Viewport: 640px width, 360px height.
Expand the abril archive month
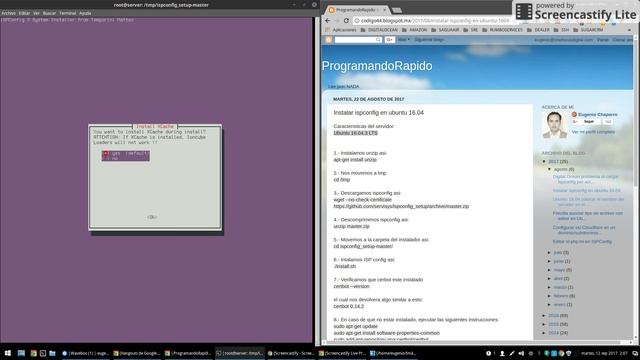click(x=549, y=278)
